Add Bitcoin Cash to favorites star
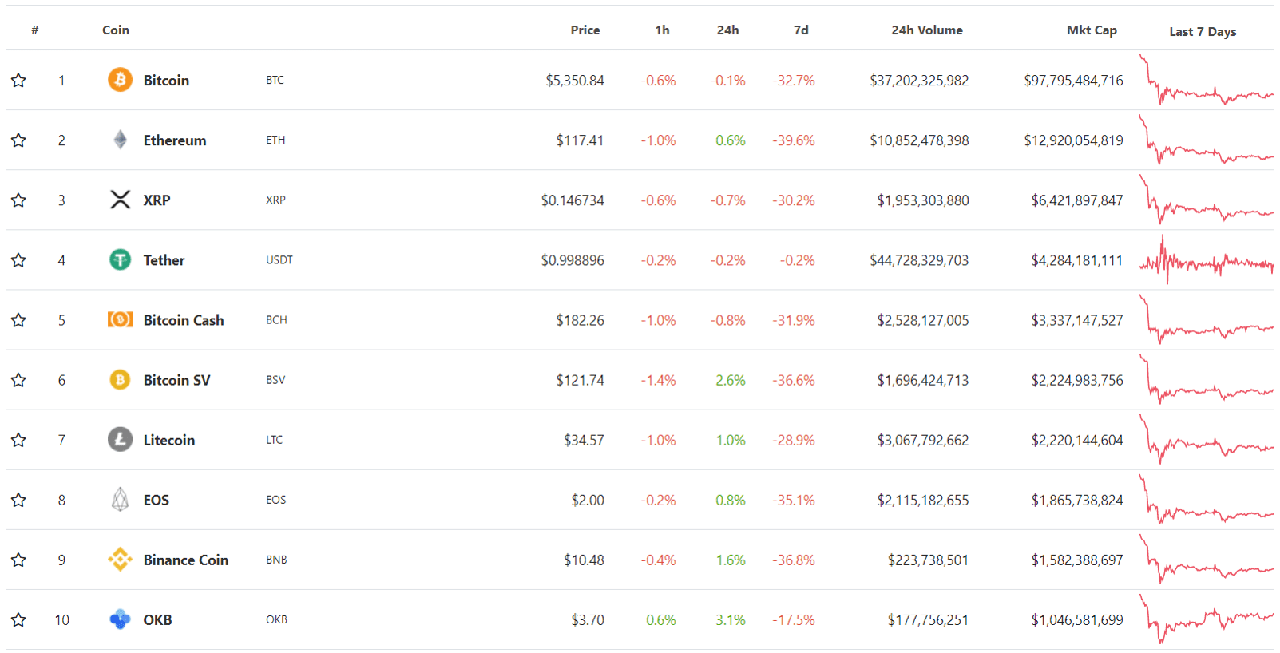1280x653 pixels. click(18, 320)
